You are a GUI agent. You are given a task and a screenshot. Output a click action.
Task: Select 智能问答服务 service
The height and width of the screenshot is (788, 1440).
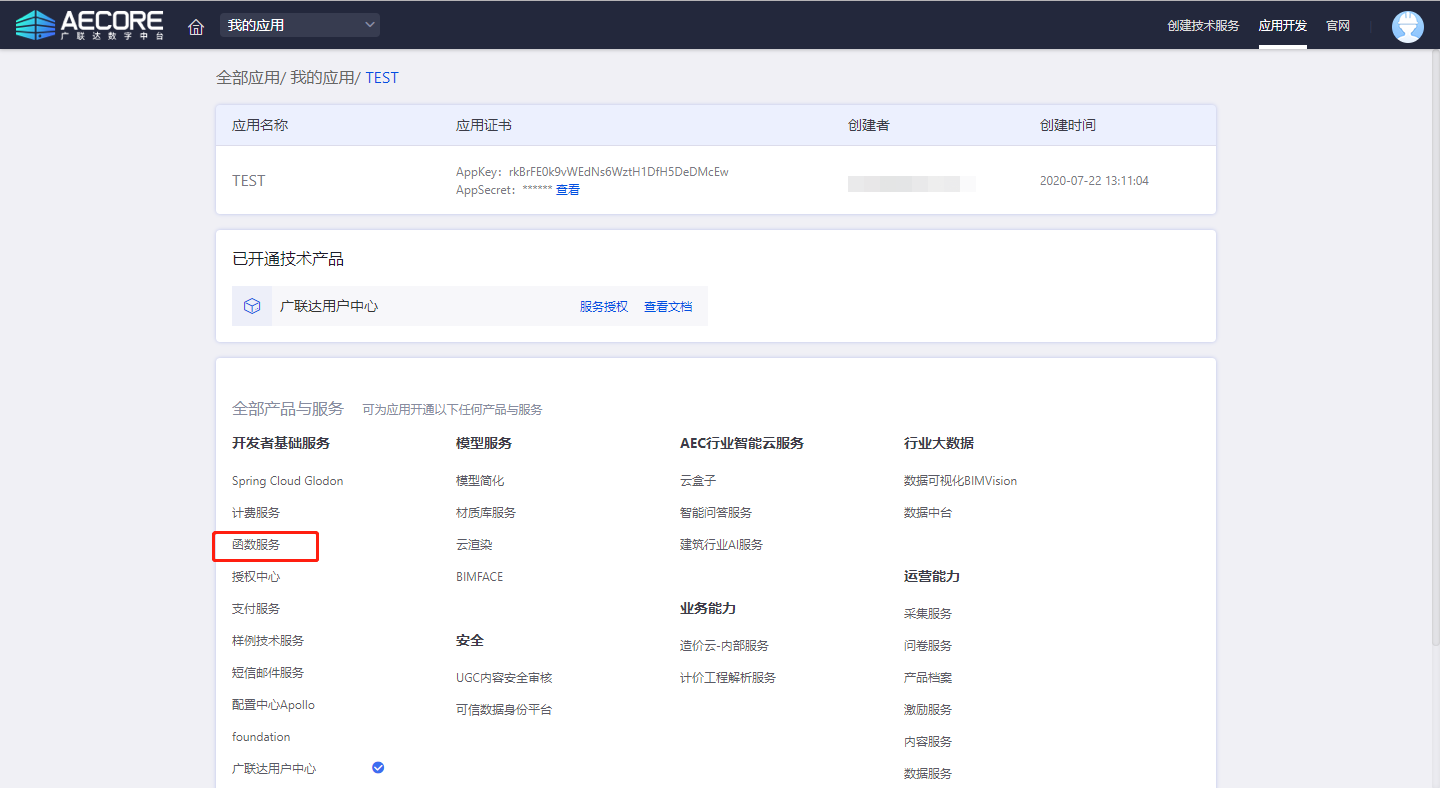click(x=715, y=513)
